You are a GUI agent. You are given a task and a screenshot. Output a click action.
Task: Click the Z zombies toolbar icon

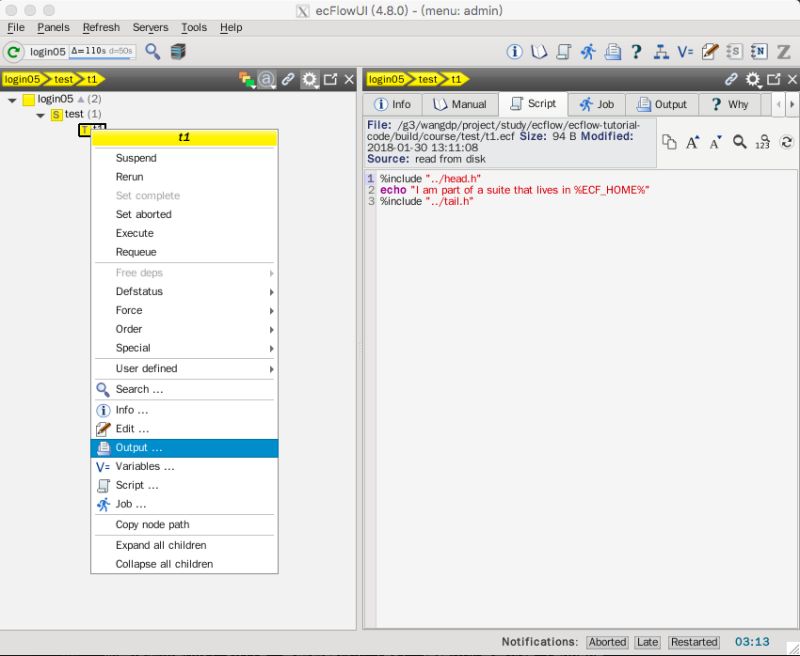pos(783,50)
